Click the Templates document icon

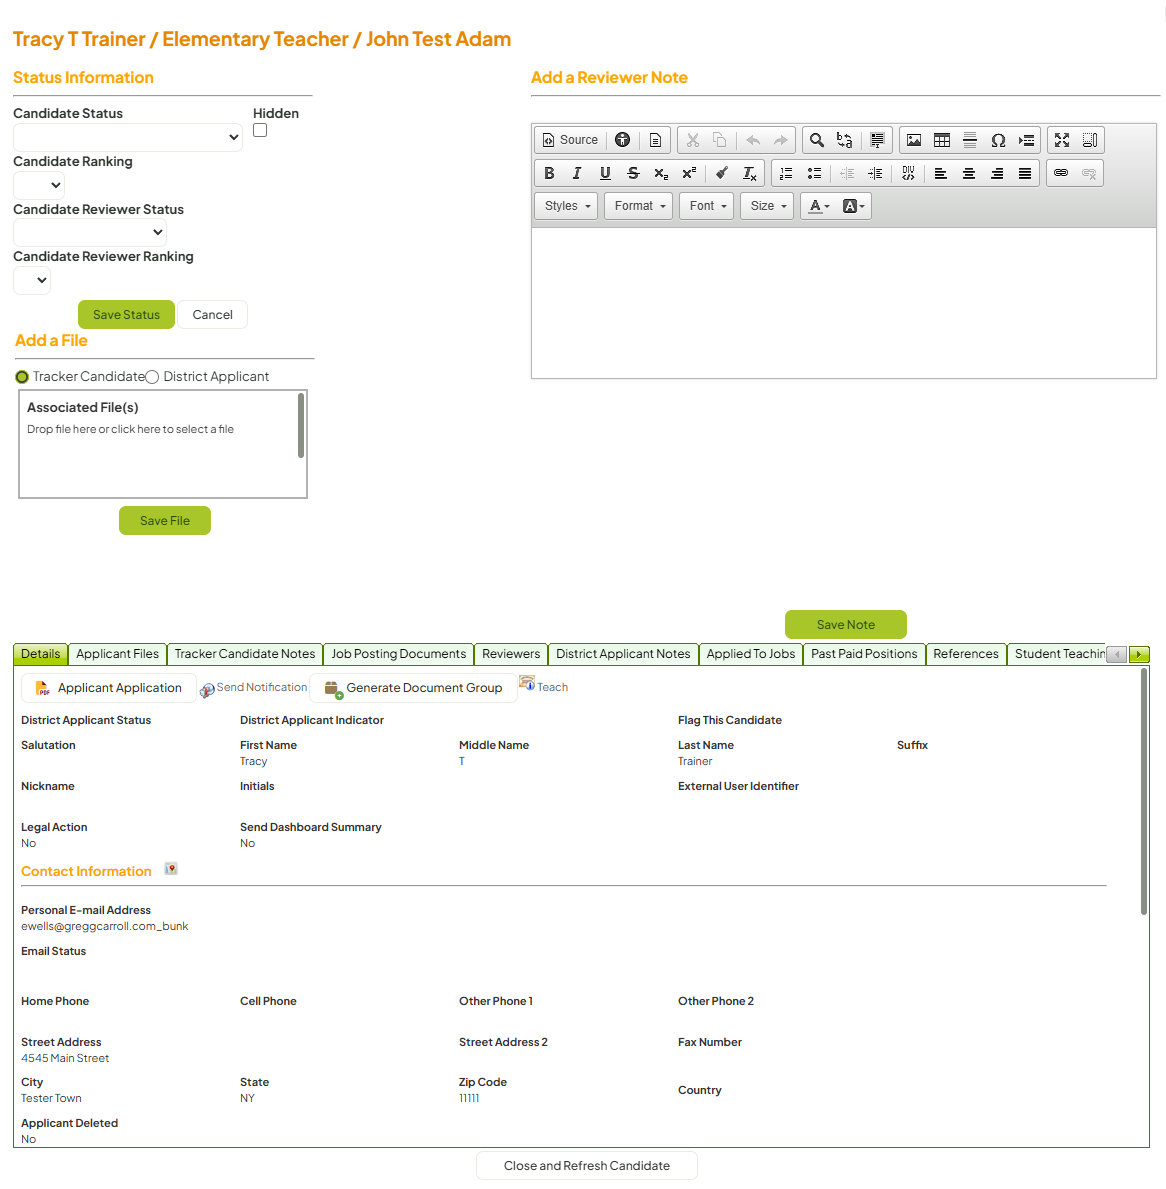(655, 140)
